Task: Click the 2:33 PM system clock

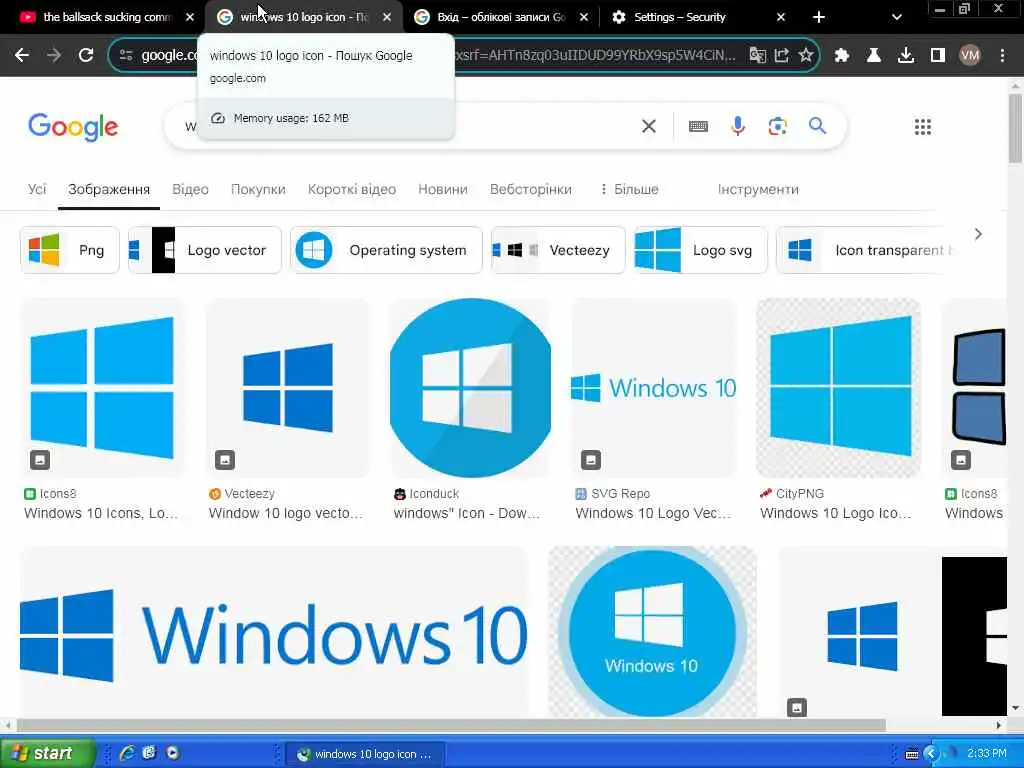Action: (987, 754)
